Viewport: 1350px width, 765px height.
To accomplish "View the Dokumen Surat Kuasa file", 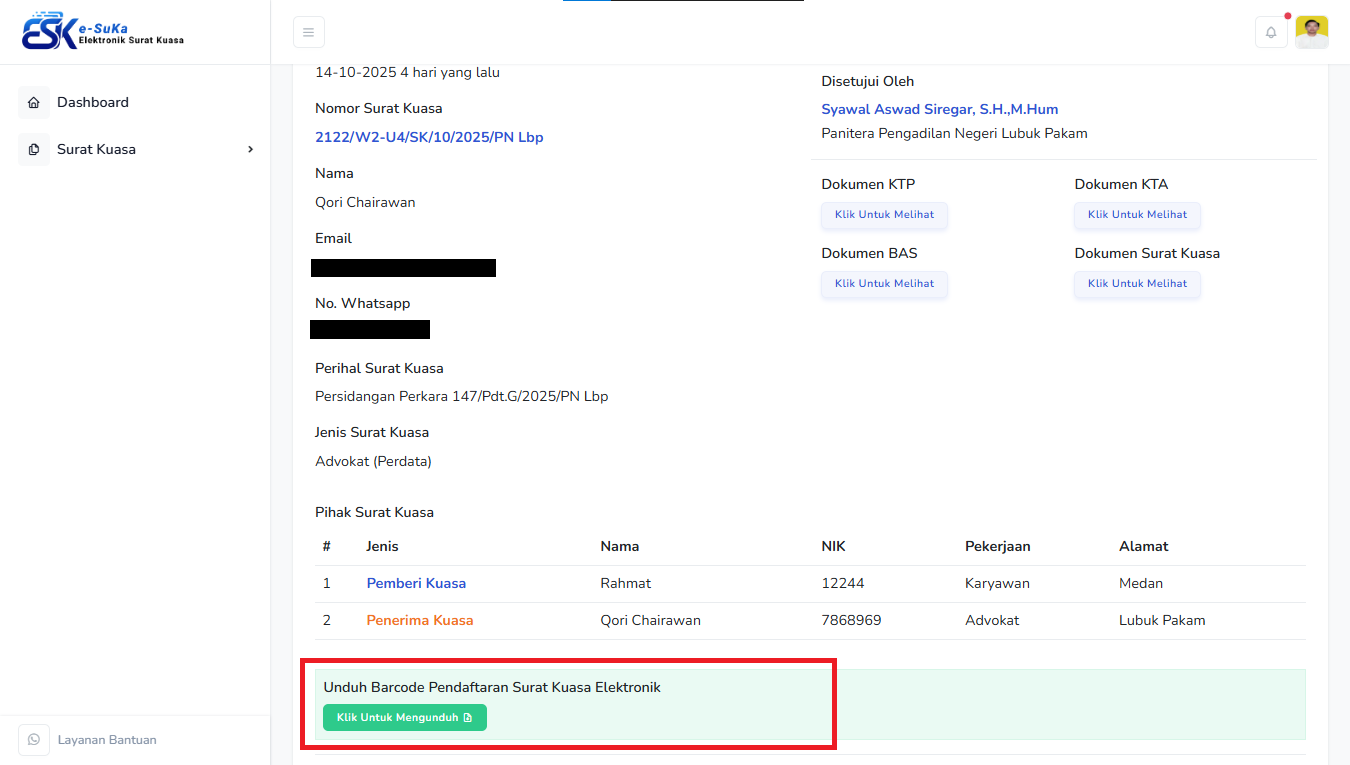I will (1137, 284).
